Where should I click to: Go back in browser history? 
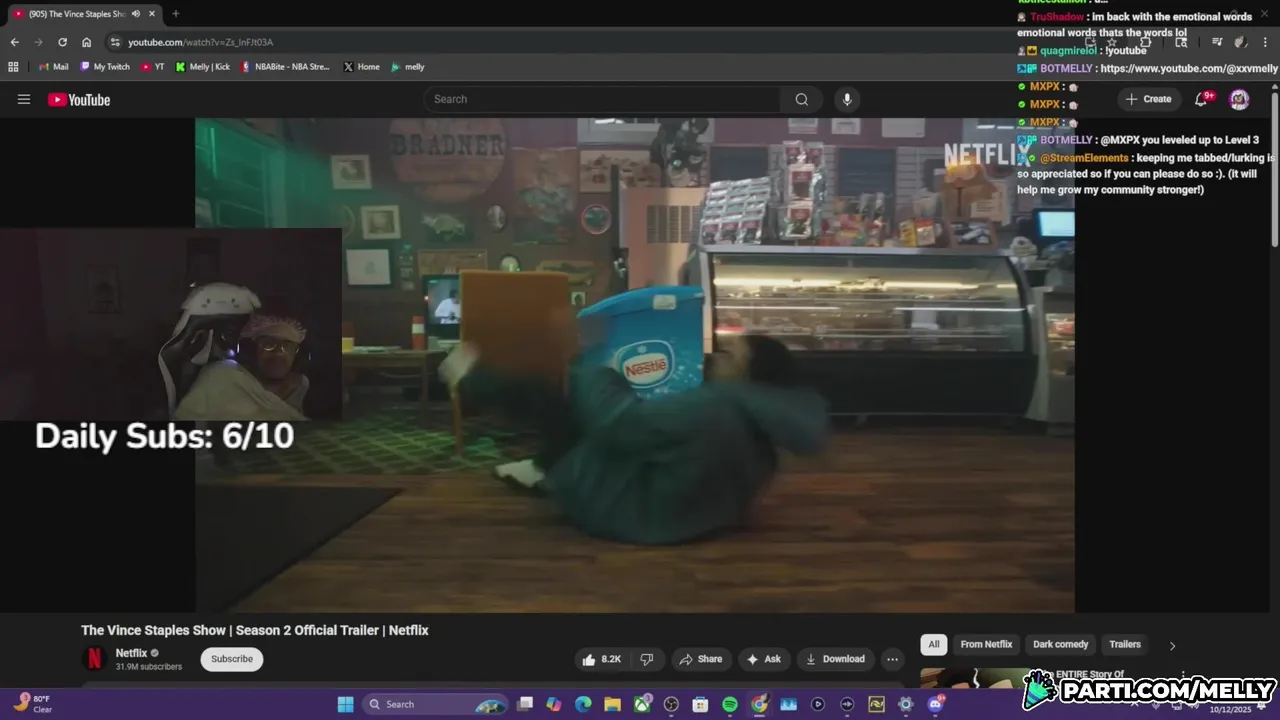[14, 42]
